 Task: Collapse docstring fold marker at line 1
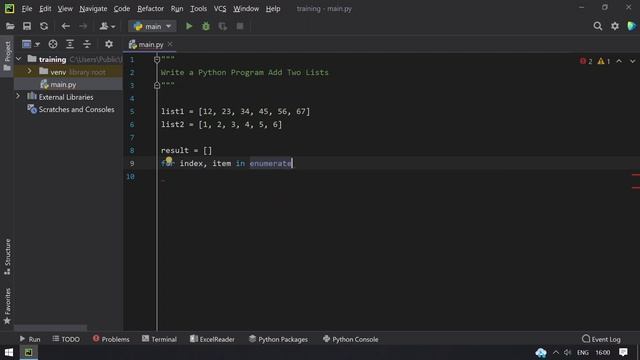click(157, 60)
